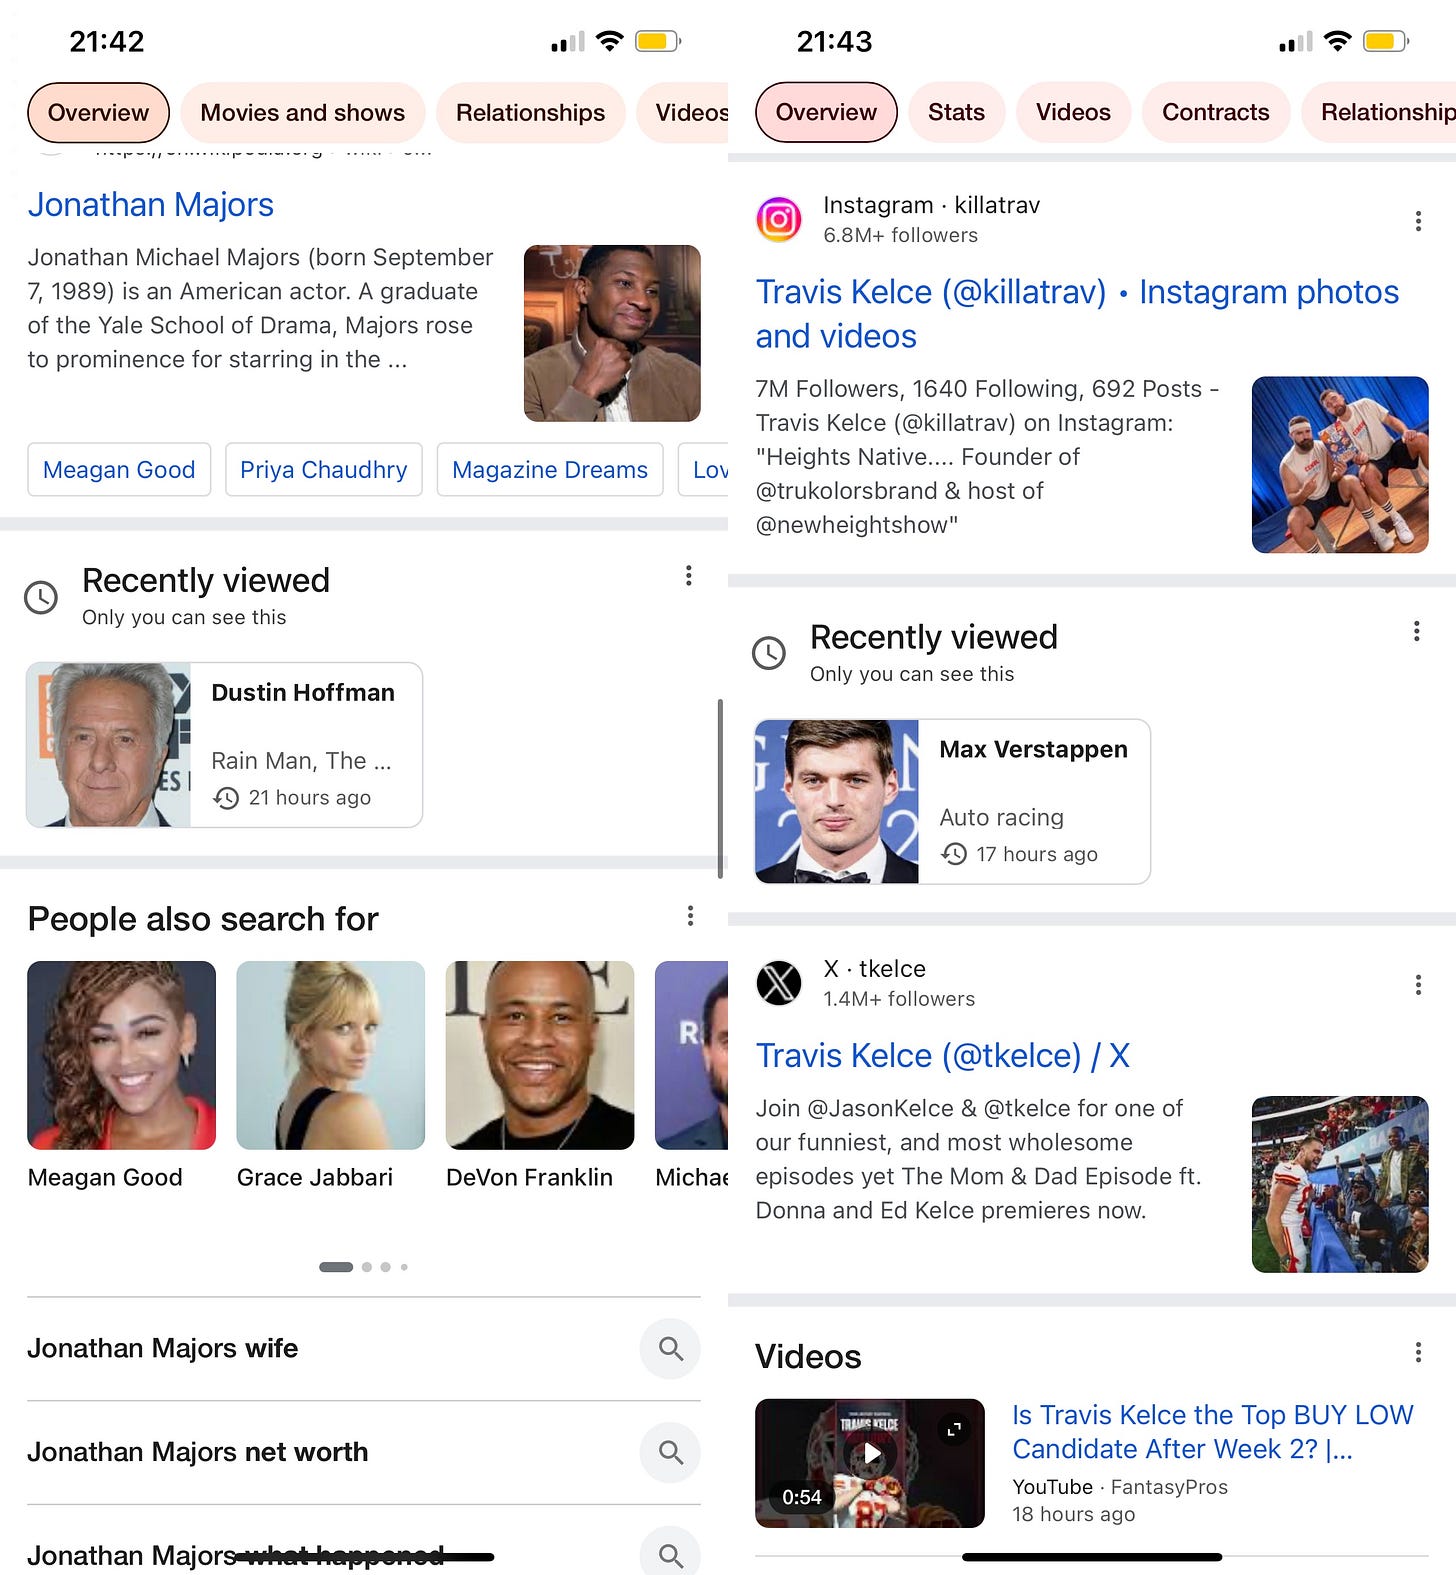The height and width of the screenshot is (1575, 1456).
Task: Tap 'Auto racing' text on Verstappen card
Action: pyautogui.click(x=1001, y=818)
